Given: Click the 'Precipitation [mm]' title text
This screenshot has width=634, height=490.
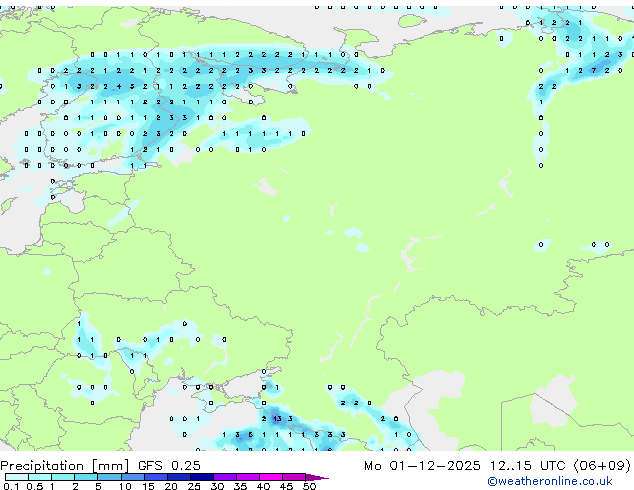Looking at the screenshot, I should 65,466.
